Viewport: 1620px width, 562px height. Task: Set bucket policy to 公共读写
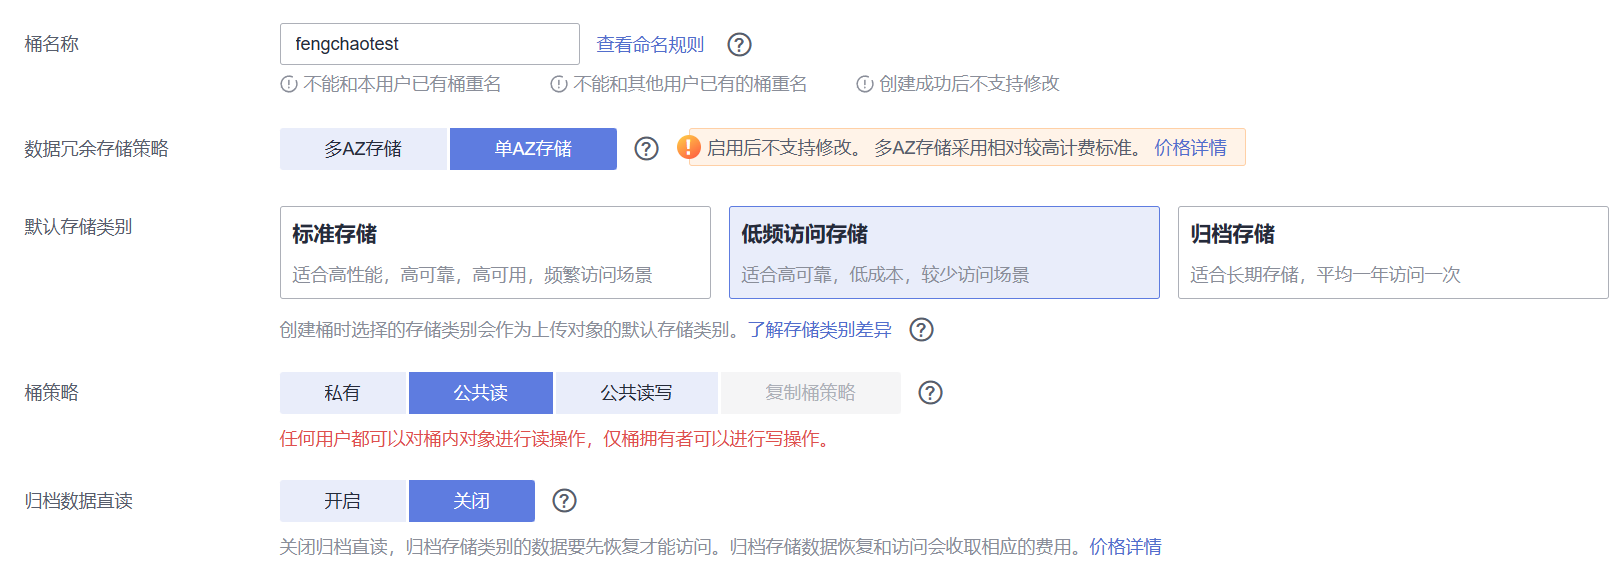coord(636,393)
